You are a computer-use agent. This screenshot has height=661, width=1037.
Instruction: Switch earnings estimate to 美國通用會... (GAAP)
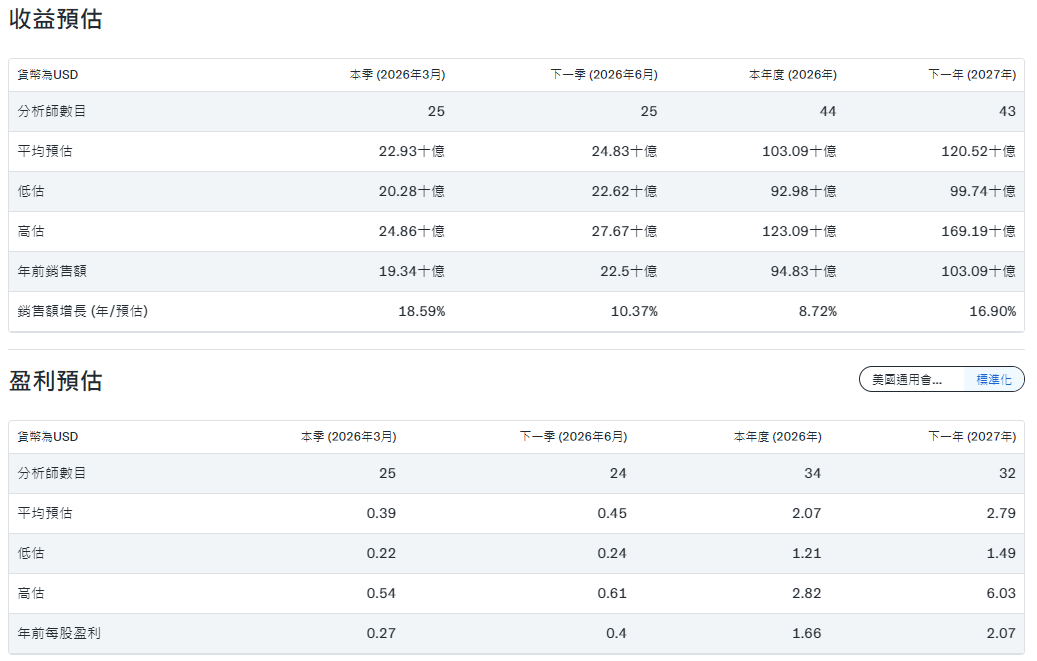(907, 380)
